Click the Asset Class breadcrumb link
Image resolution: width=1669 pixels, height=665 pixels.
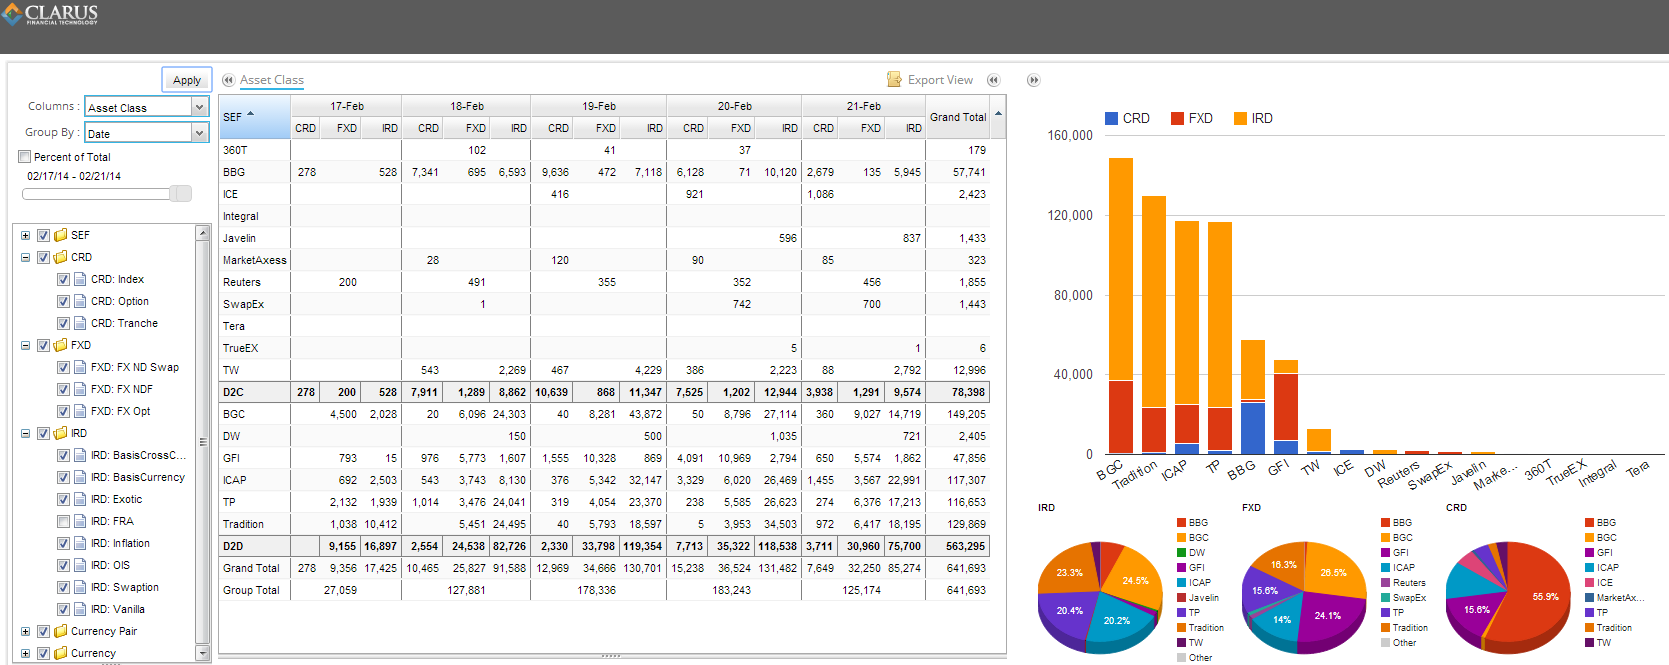(x=272, y=80)
